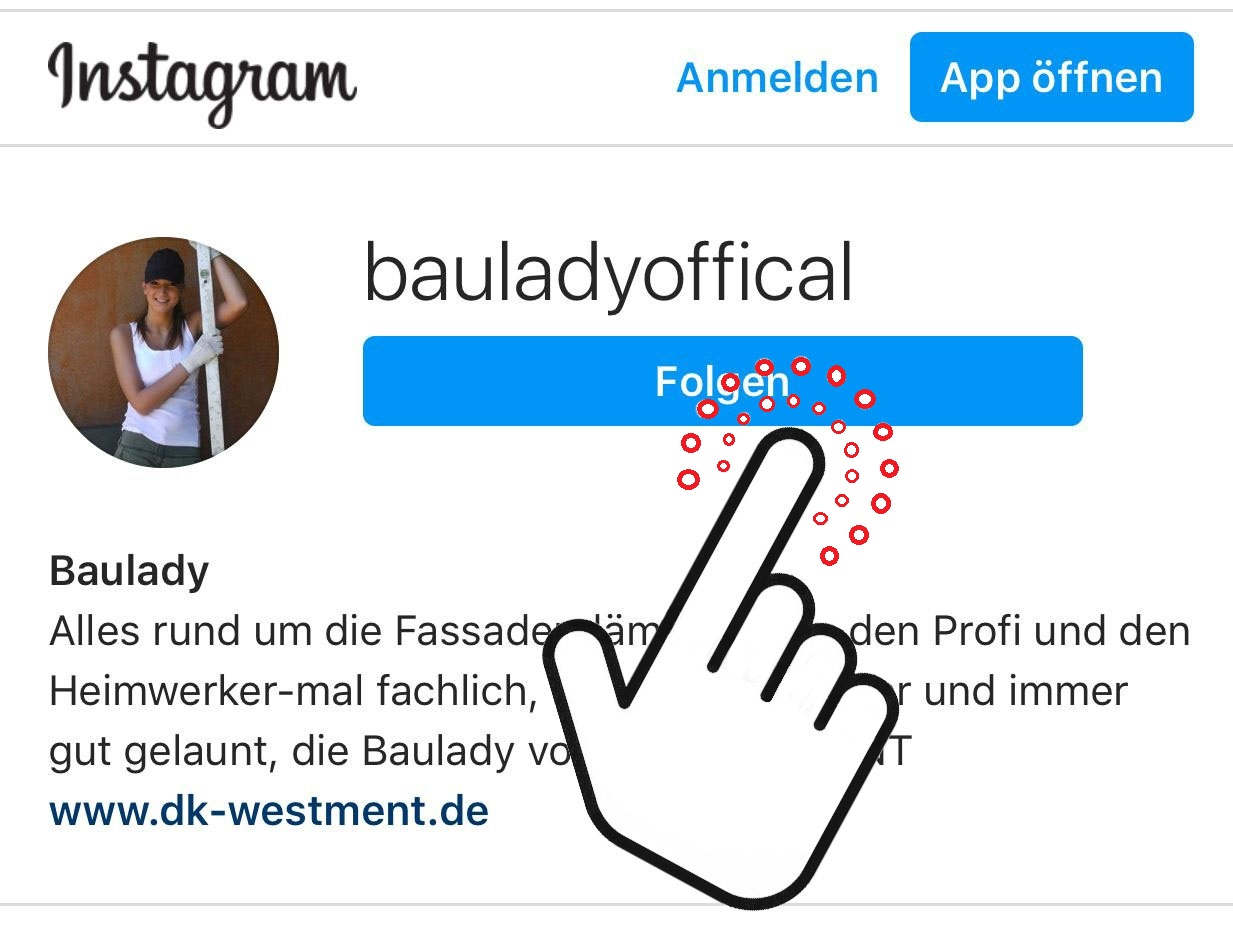Open the Anmelden login link
1233x936 pixels.
pos(777,78)
